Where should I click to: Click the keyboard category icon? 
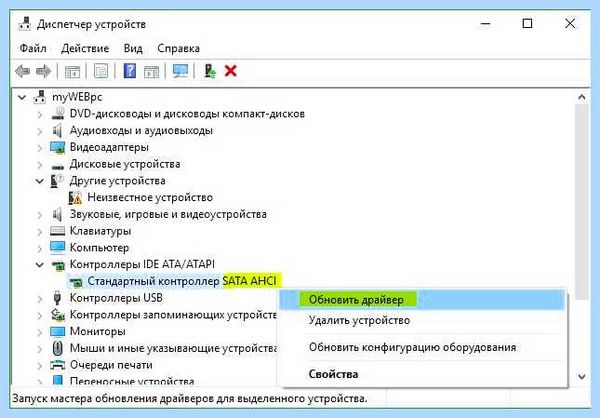tap(57, 231)
